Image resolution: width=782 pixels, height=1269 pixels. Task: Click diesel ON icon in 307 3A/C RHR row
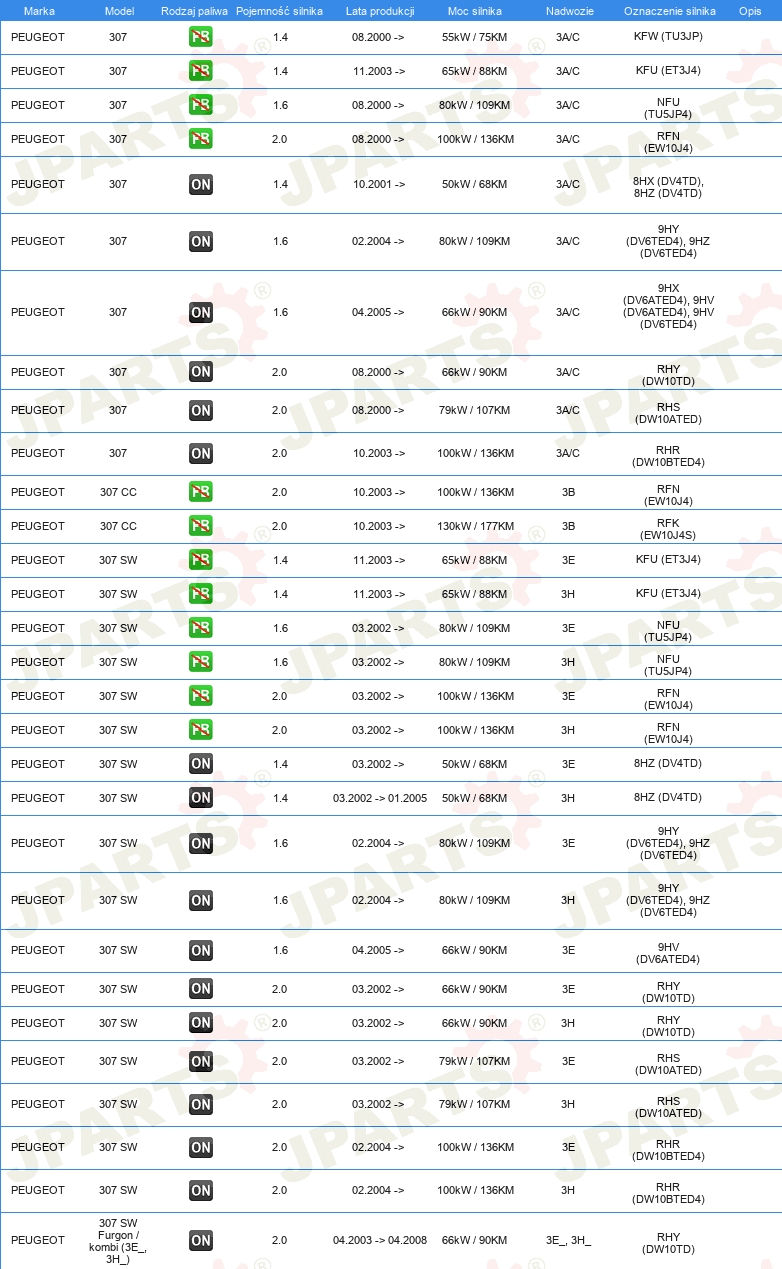point(200,453)
